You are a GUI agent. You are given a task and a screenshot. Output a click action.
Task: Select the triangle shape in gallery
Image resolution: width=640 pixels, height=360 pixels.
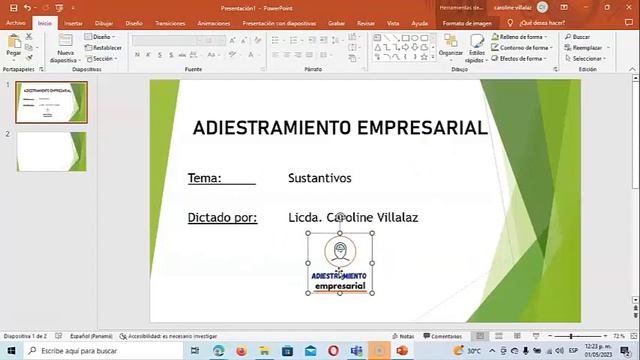(378, 48)
